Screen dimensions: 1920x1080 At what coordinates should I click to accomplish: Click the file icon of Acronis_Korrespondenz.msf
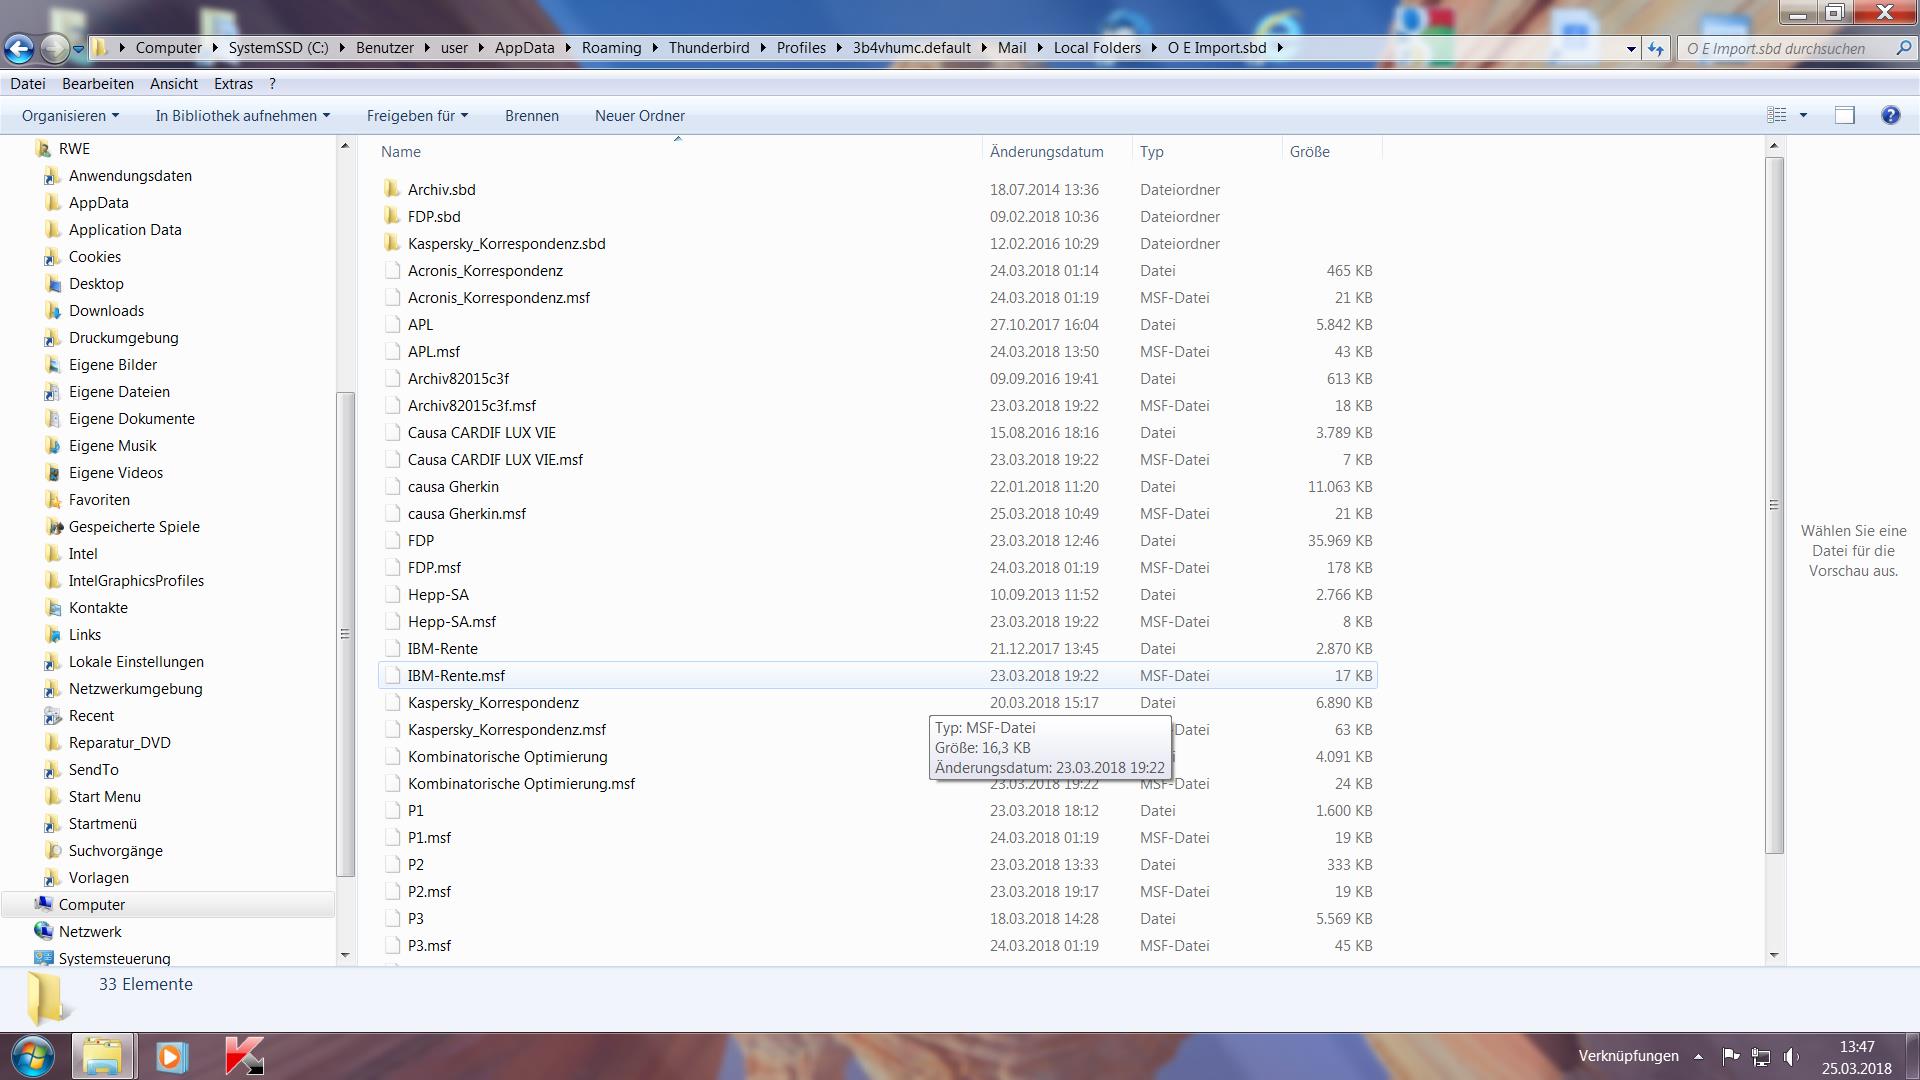(x=392, y=297)
